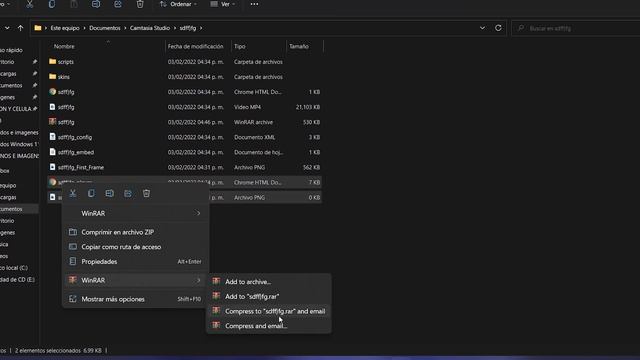Screen dimensions: 640x360
Task: Click the Rename icon in the top toolbar
Action: pos(96,4)
